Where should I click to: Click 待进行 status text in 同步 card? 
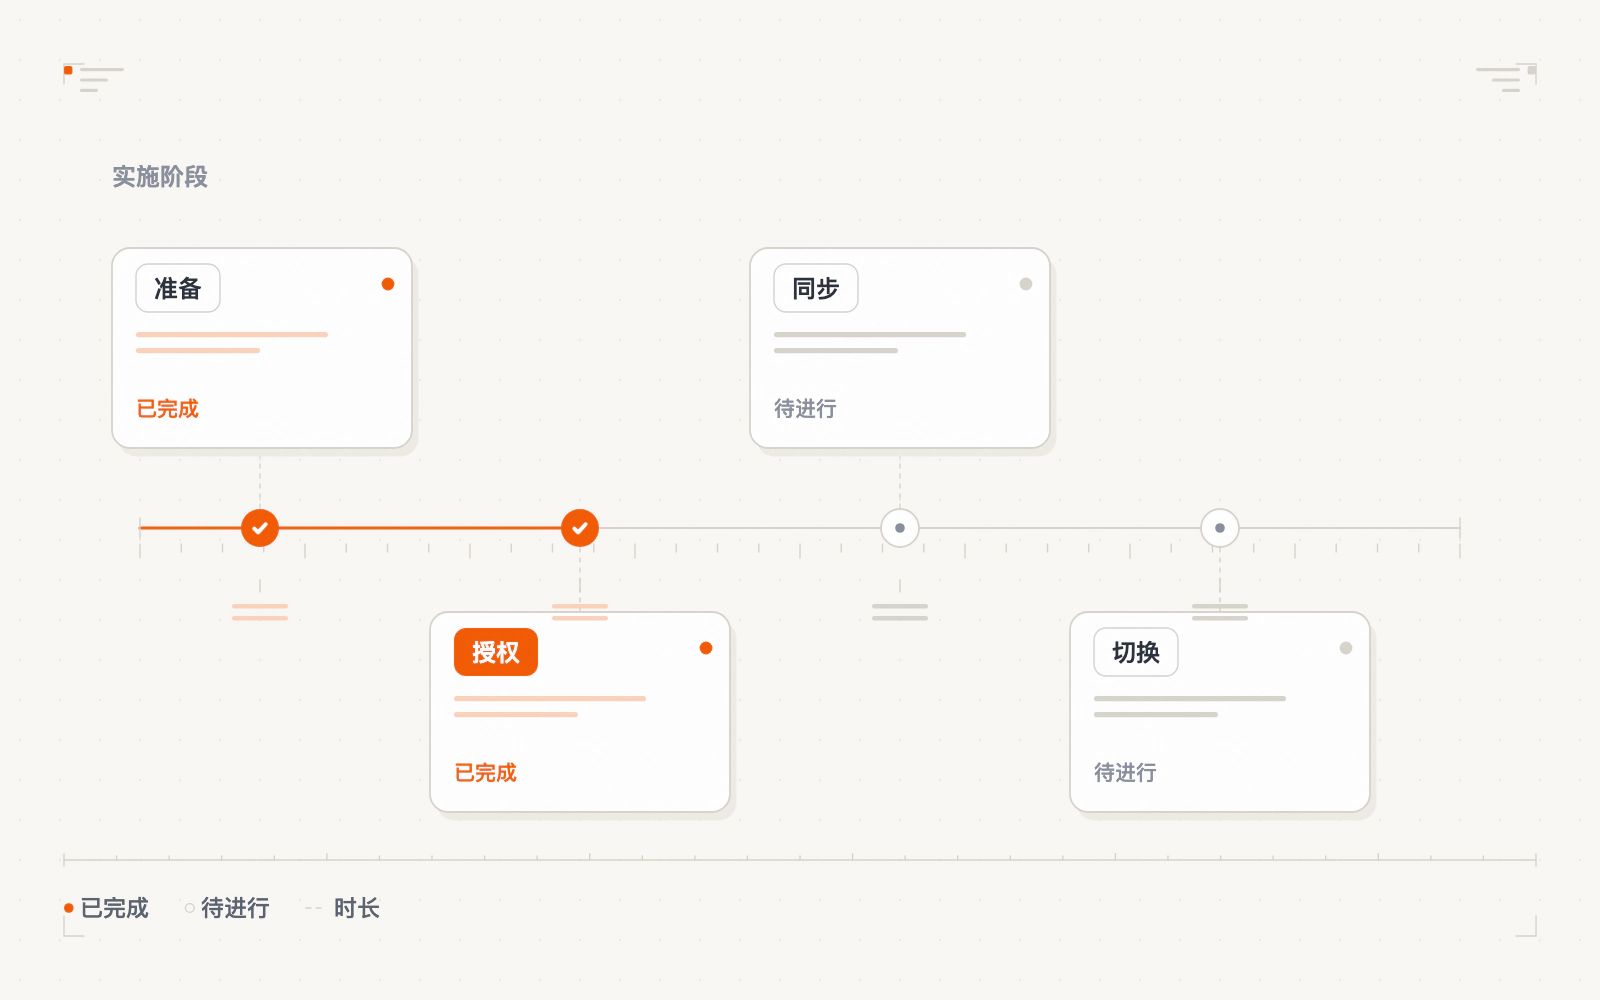pyautogui.click(x=806, y=408)
